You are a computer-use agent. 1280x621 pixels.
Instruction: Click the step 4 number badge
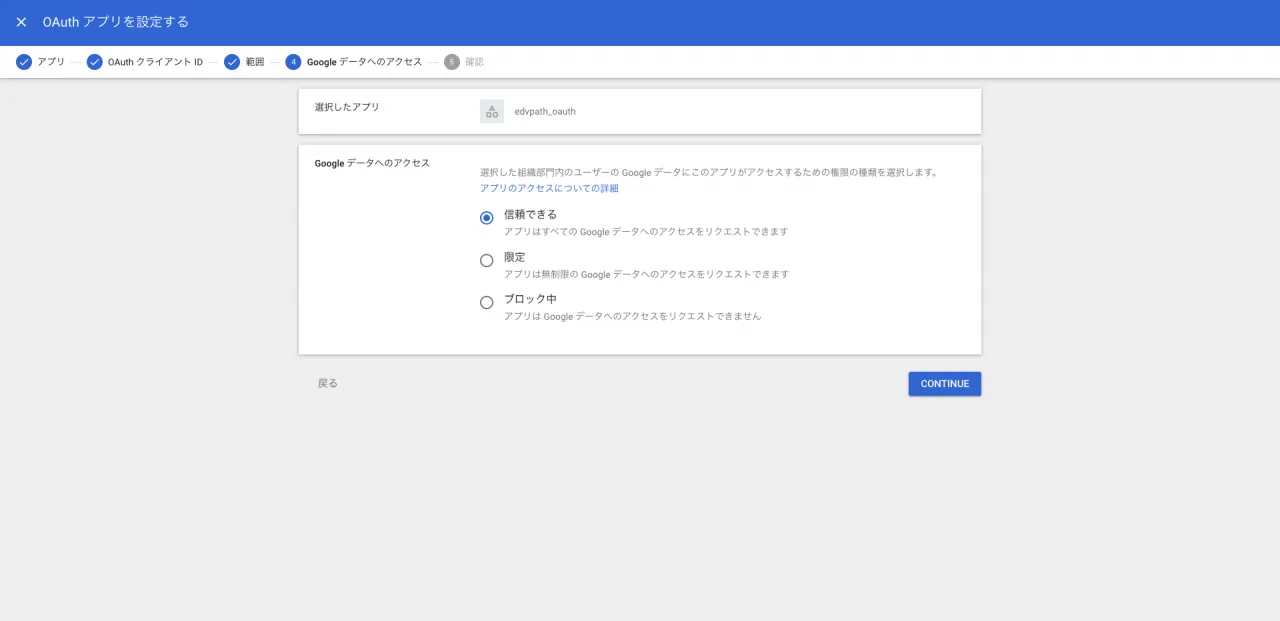[293, 62]
